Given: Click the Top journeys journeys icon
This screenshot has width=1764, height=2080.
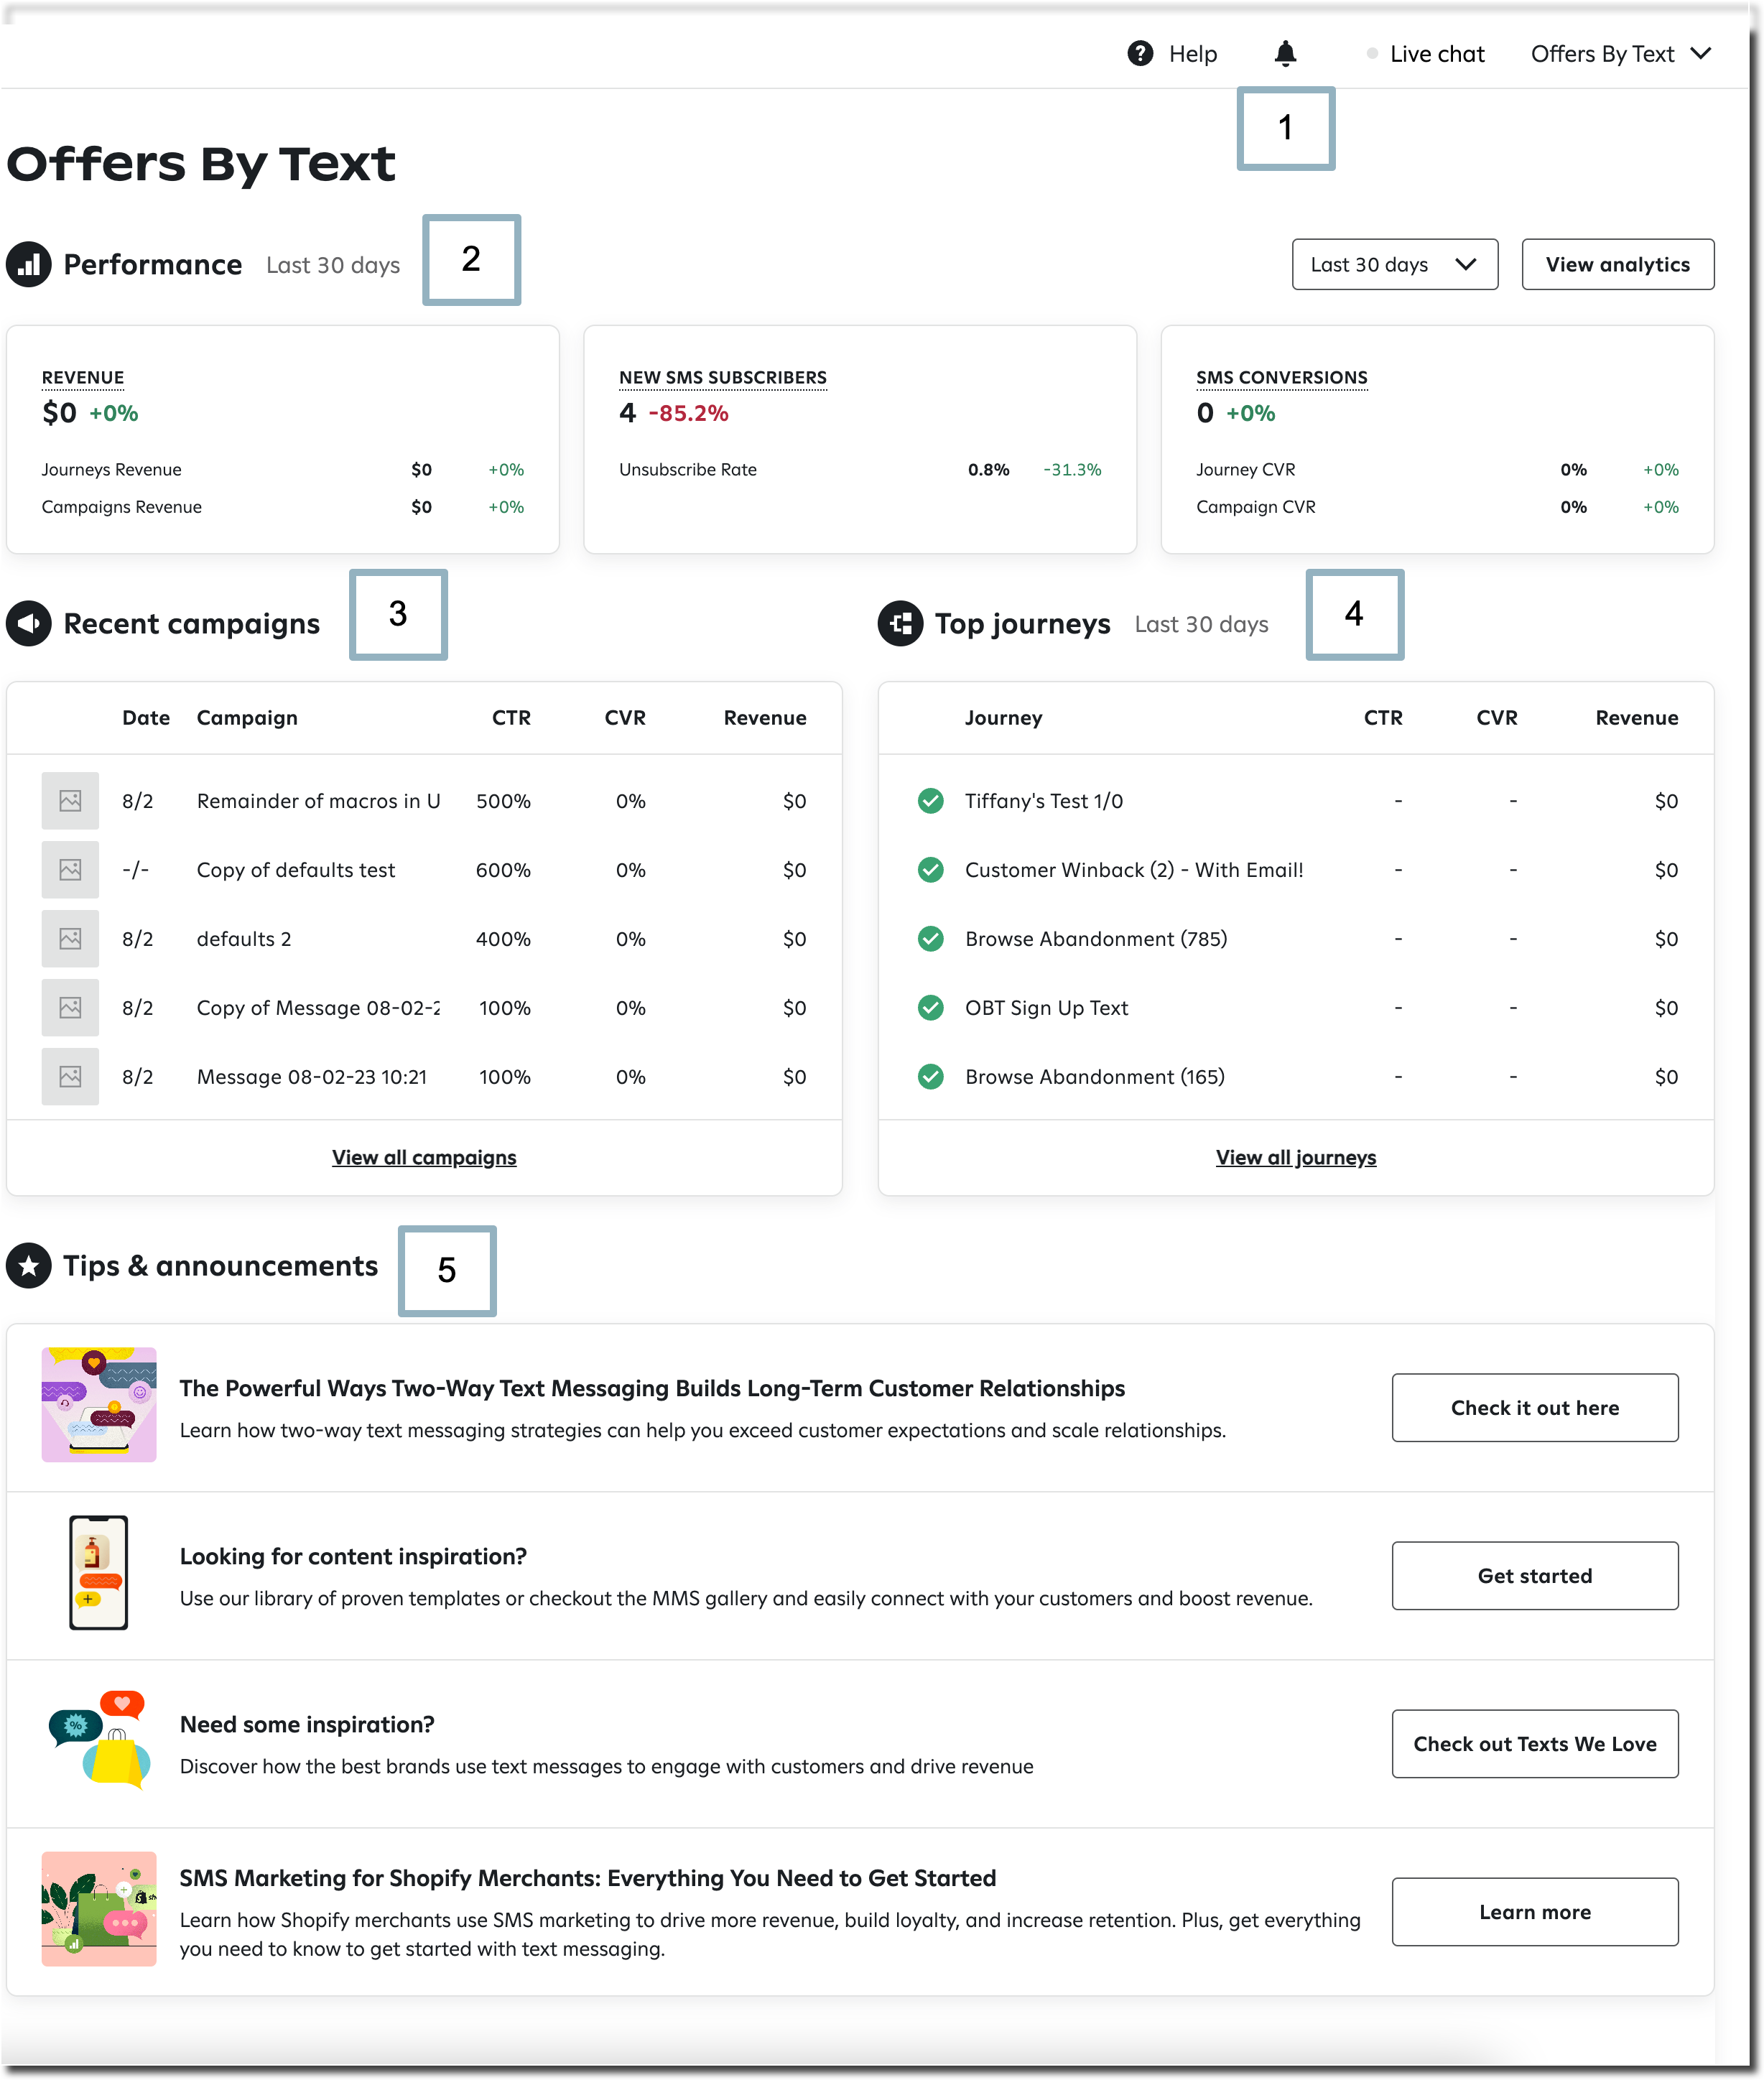Looking at the screenshot, I should (899, 623).
